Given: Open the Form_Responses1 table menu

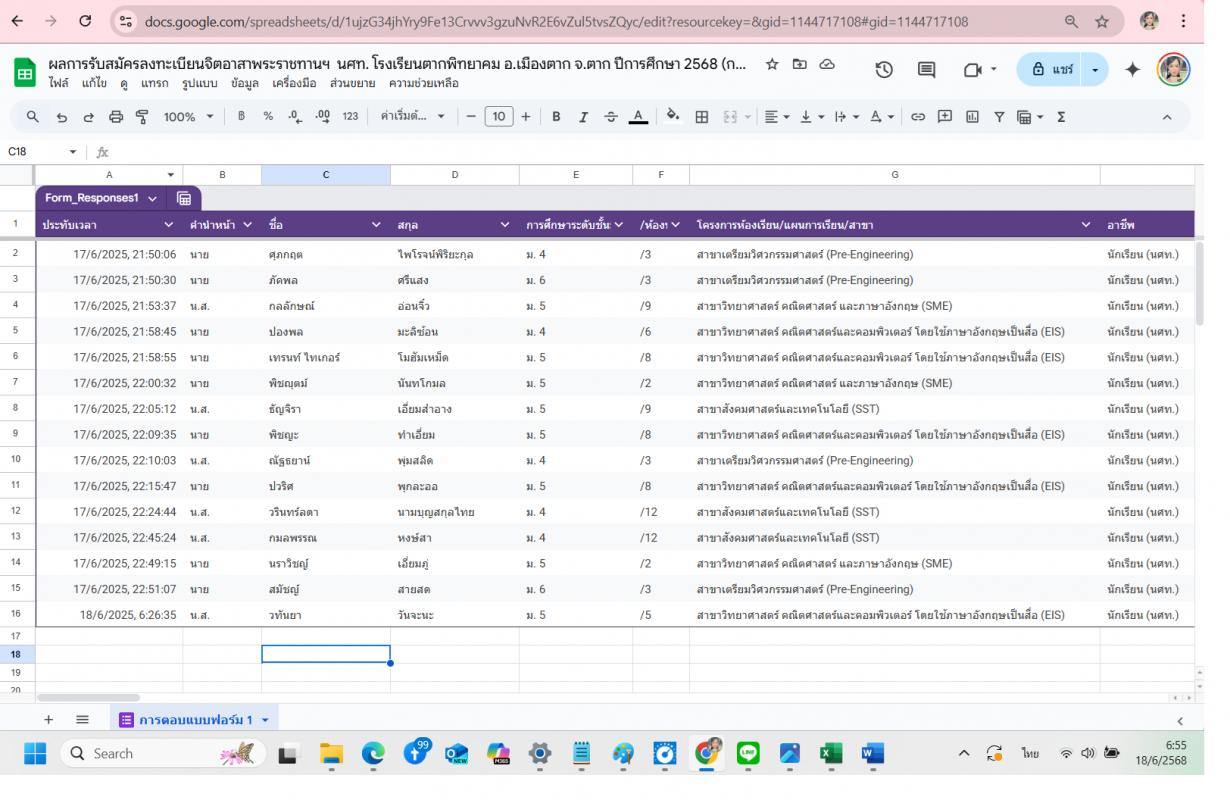Looking at the screenshot, I should click(152, 198).
